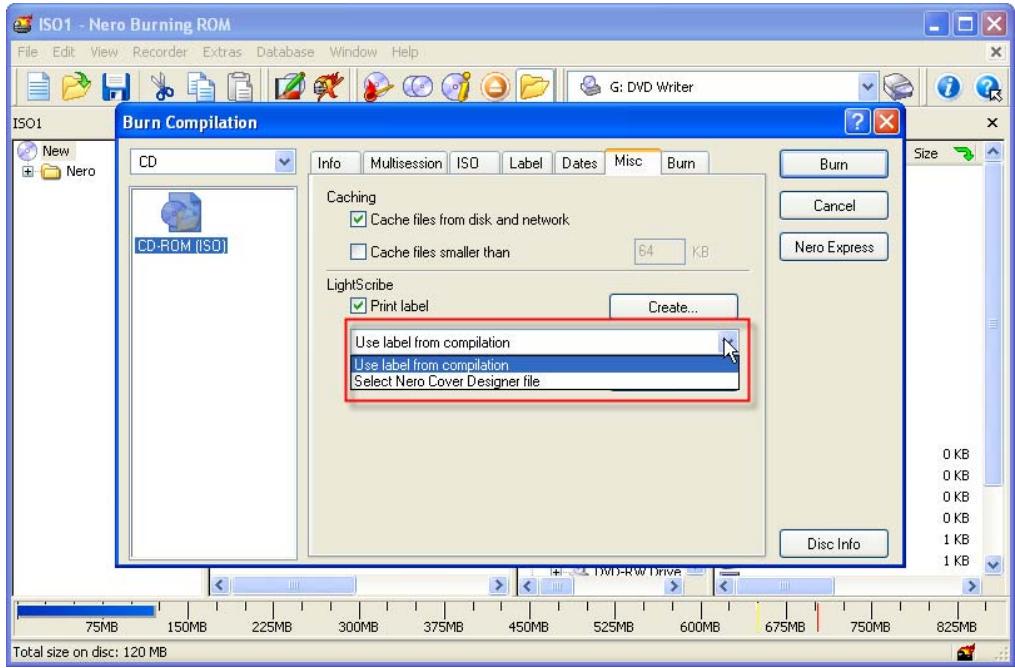The image size is (1015, 668).
Task: Click the Cut scissors icon
Action: (162, 87)
